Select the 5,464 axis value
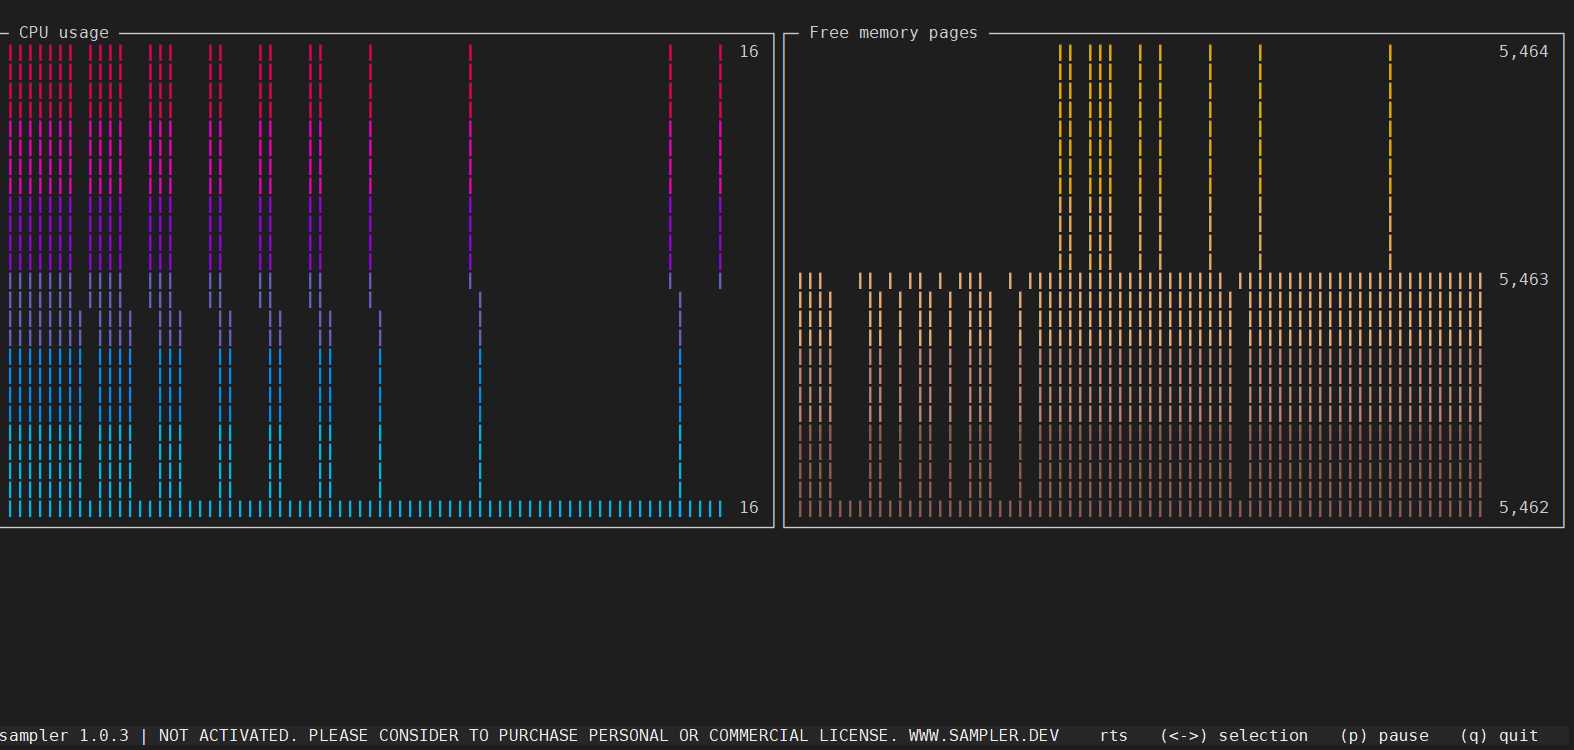1574x750 pixels. [1523, 52]
